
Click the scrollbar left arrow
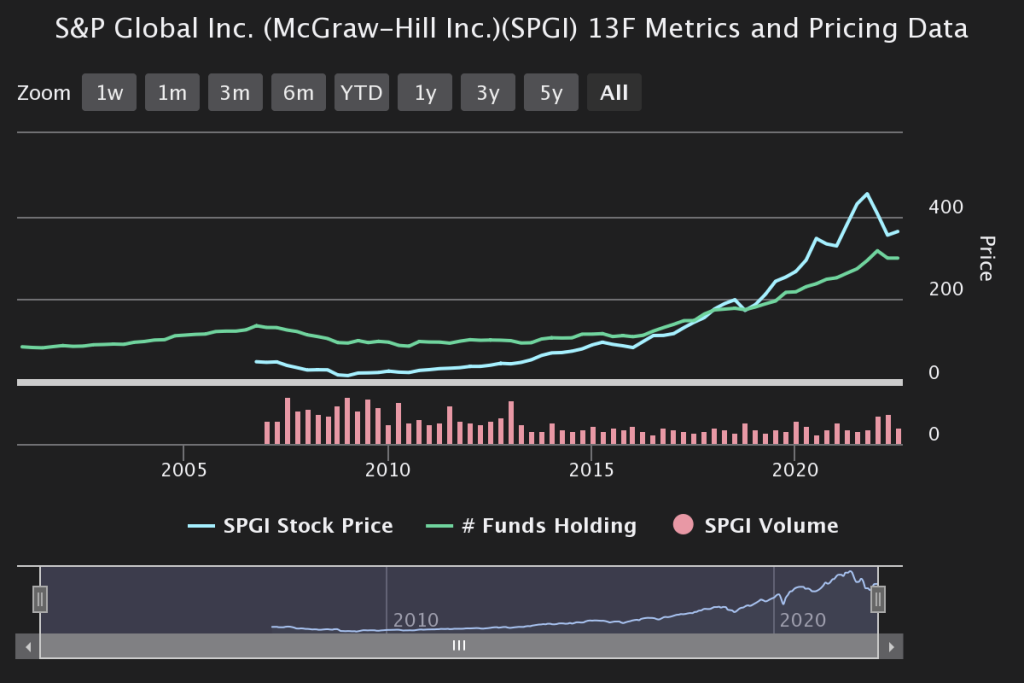click(29, 647)
